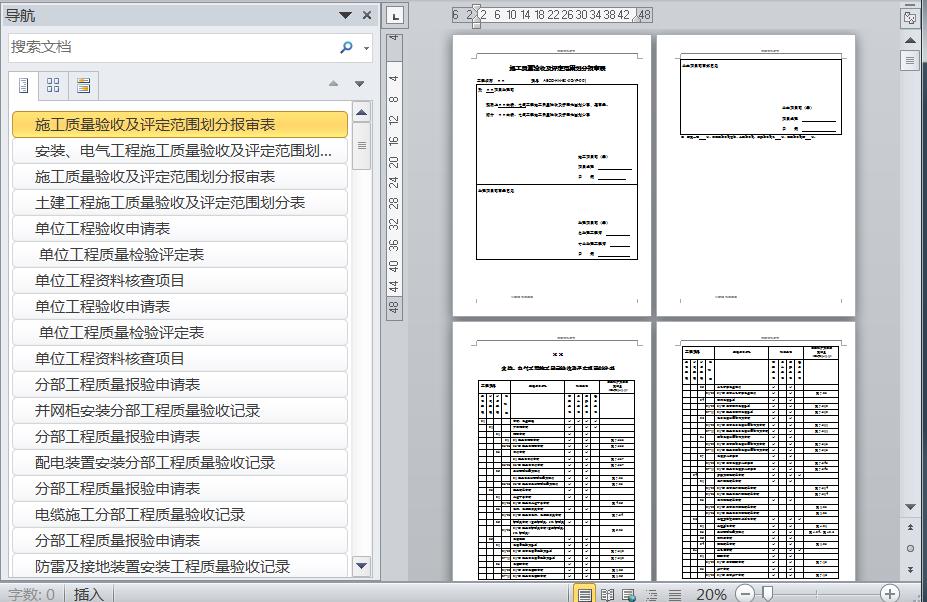Switch to the page thumbnails browse tab

click(x=53, y=86)
